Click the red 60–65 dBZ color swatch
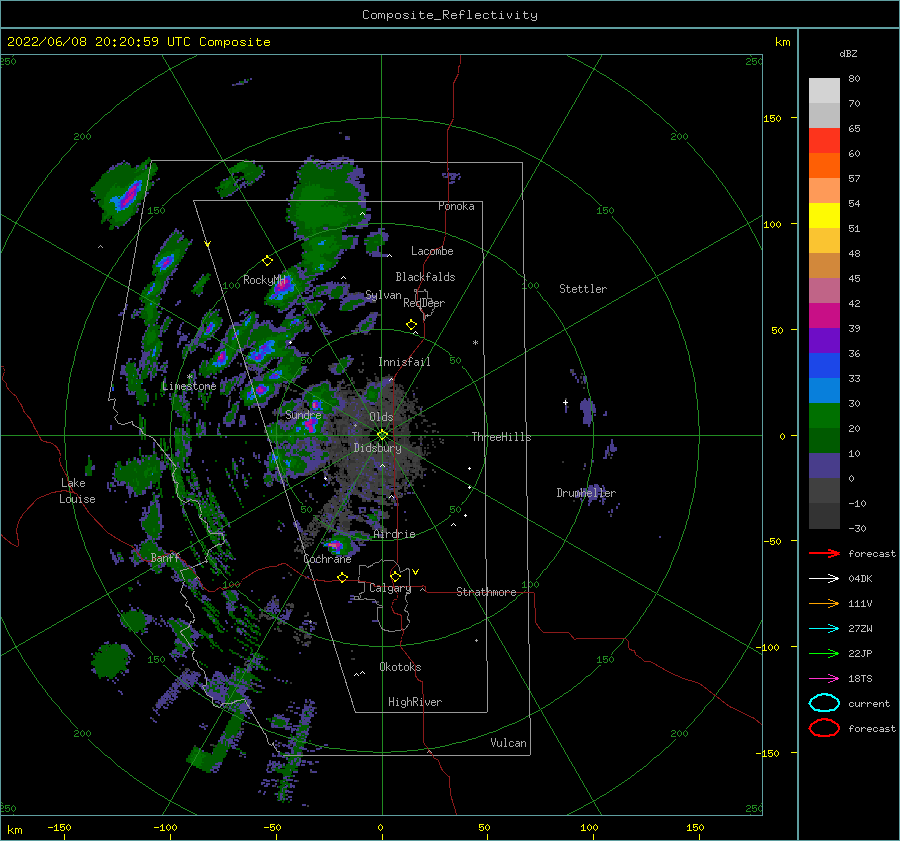900x841 pixels. click(824, 141)
